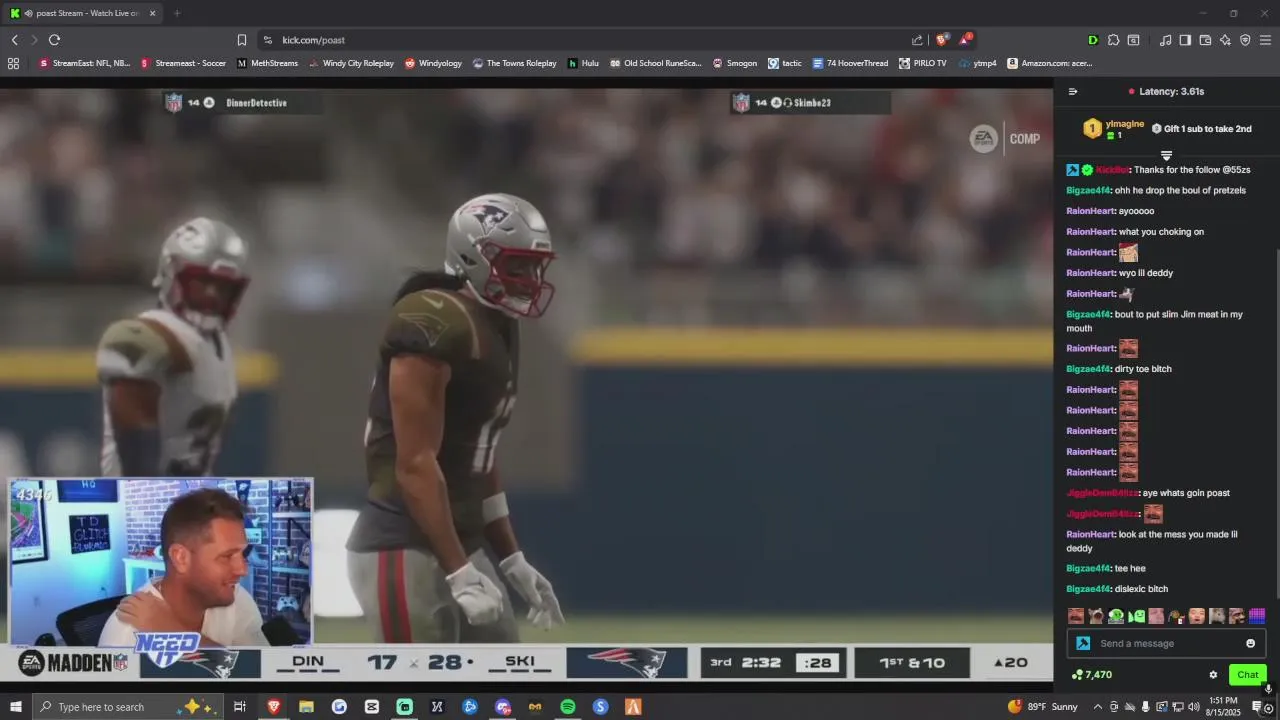The height and width of the screenshot is (720, 1280).
Task: Toggle the browser sidebar panel icon
Action: [x=1185, y=40]
